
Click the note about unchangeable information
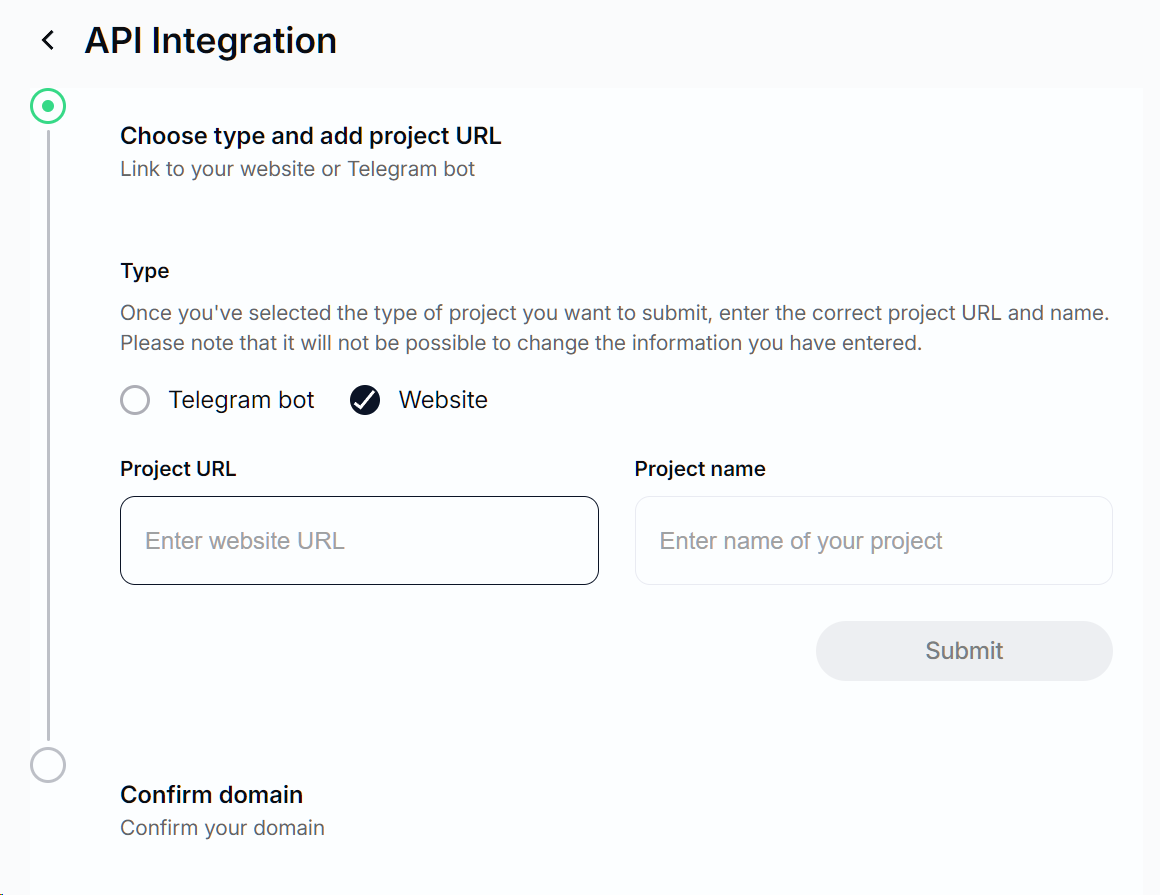[x=520, y=343]
